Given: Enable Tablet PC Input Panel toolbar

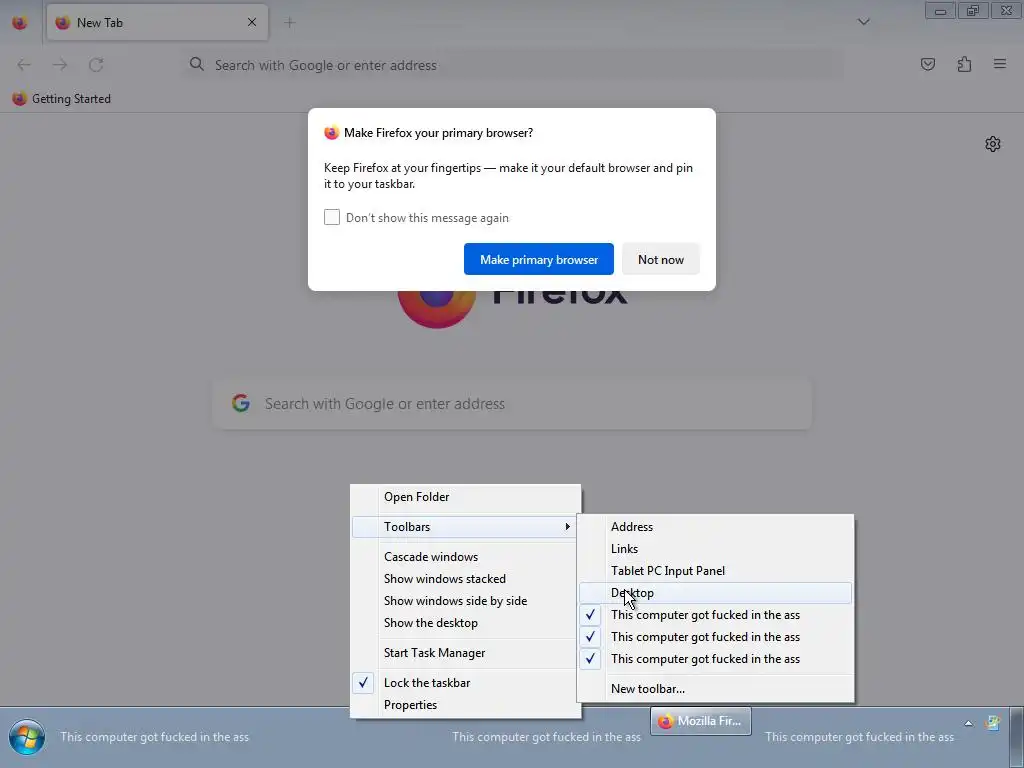Looking at the screenshot, I should [x=716, y=571].
